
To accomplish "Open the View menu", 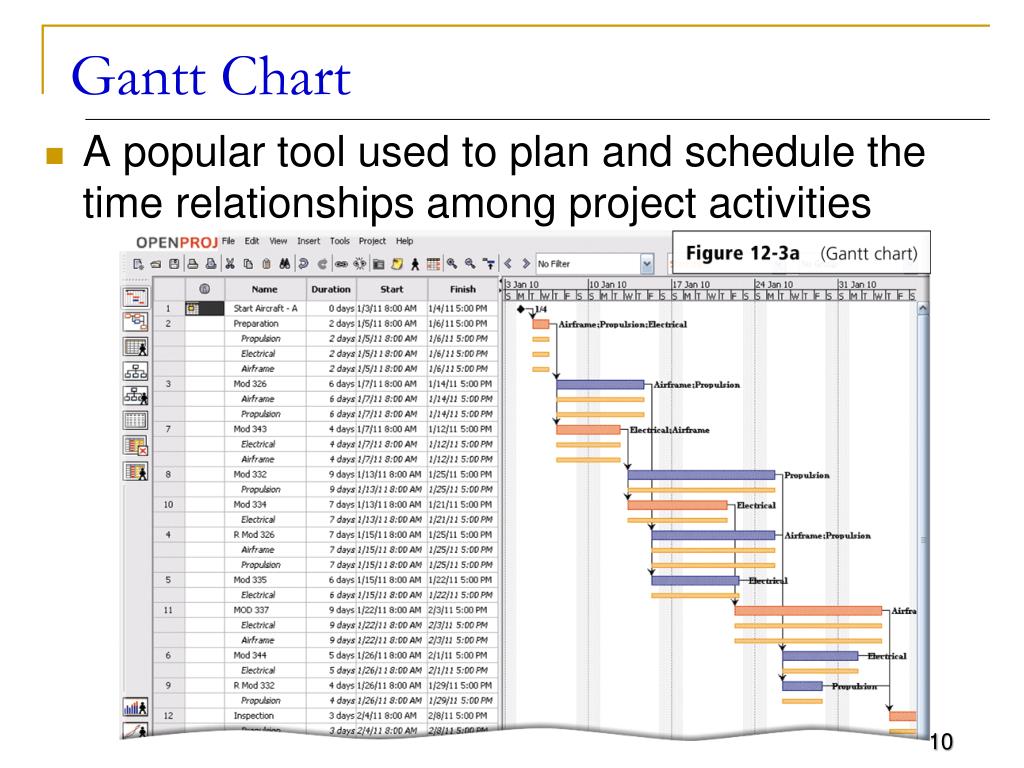I will [278, 241].
